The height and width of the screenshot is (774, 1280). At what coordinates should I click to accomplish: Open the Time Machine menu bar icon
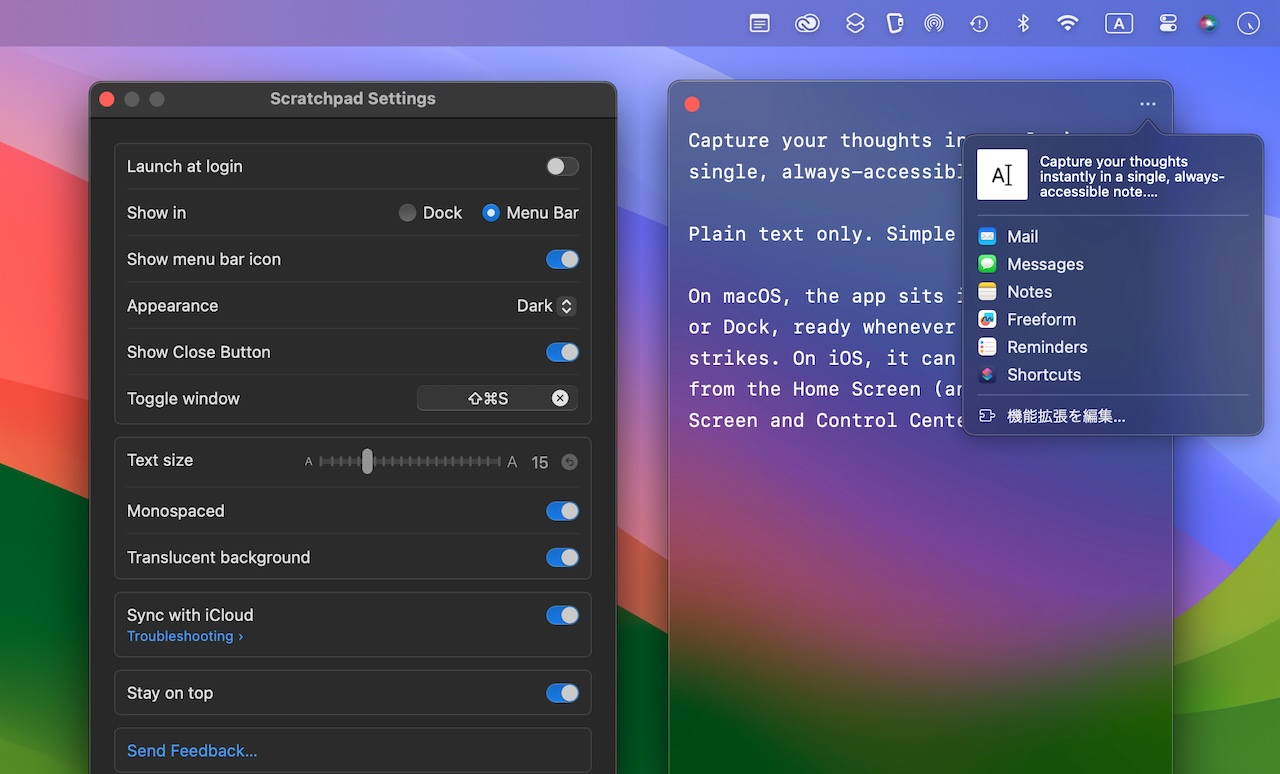tap(979, 23)
